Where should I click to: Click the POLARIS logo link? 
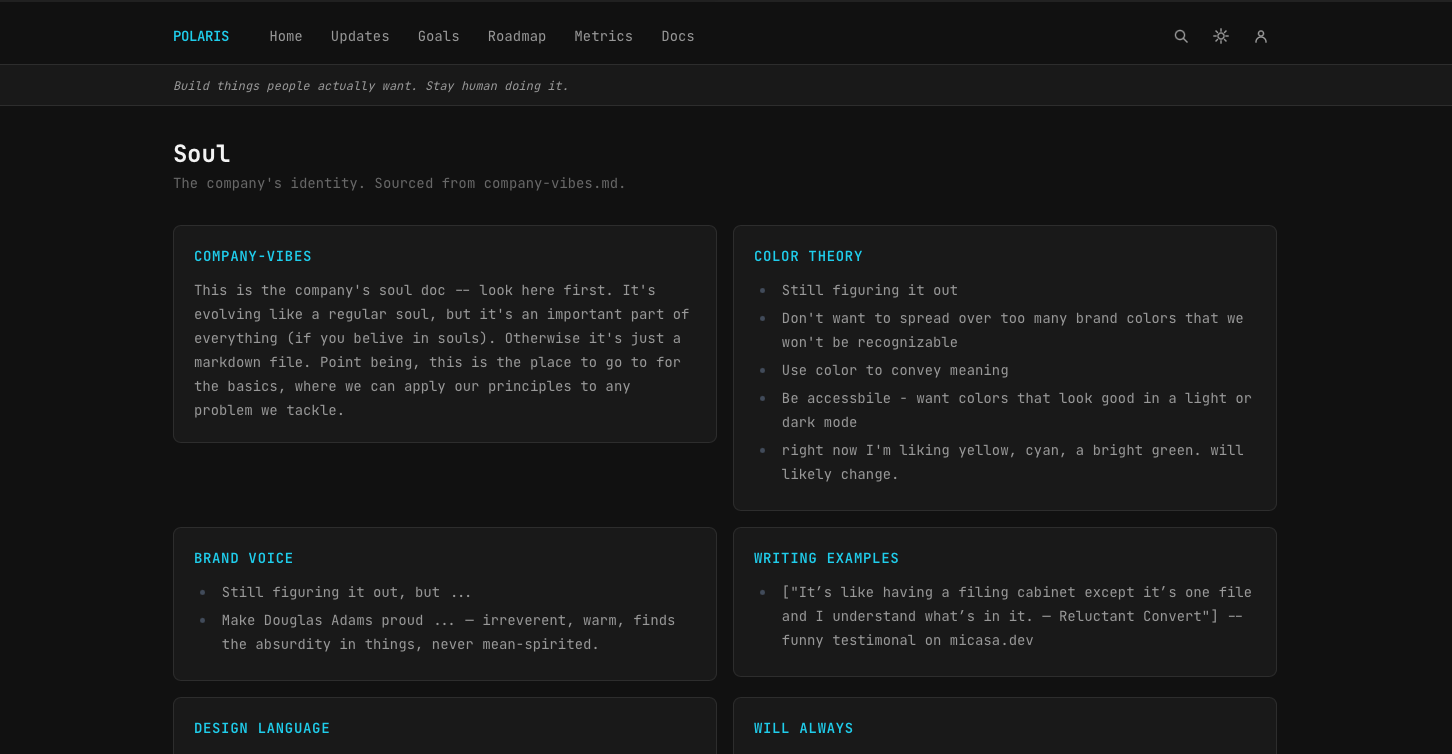[x=201, y=36]
